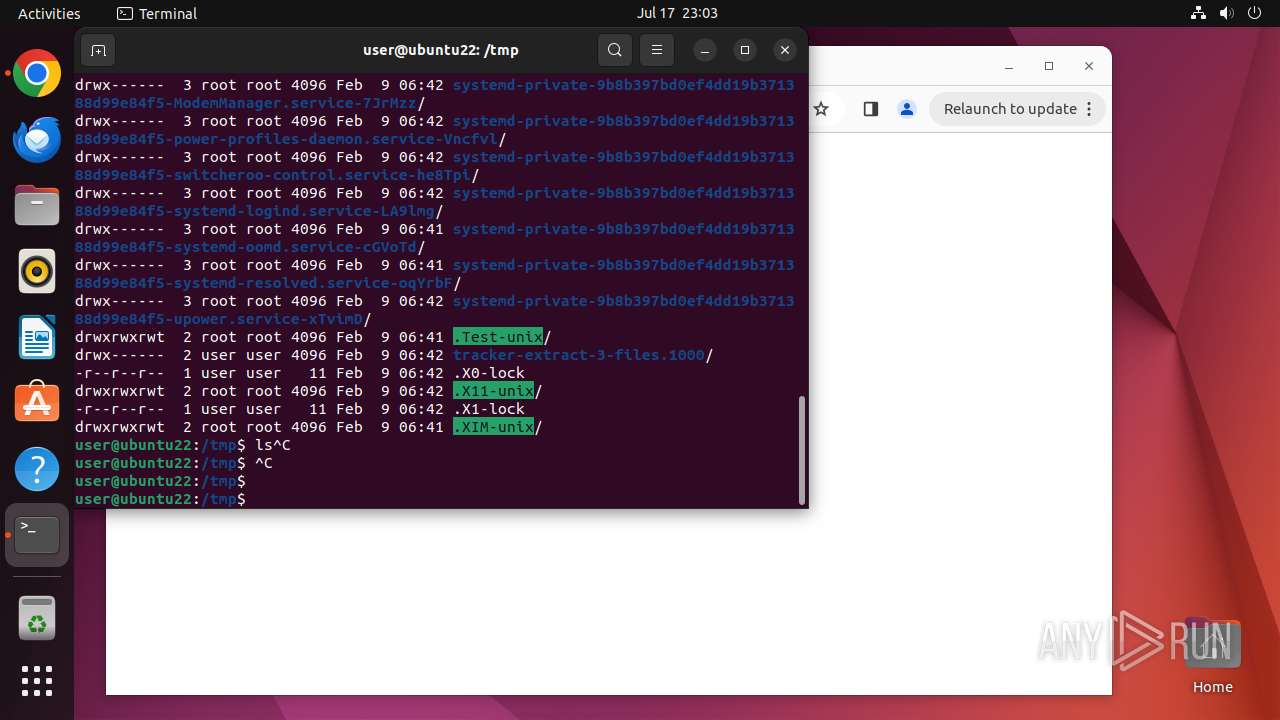The image size is (1280, 720).
Task: Bookmark page star icon in Chrome
Action: click(821, 109)
